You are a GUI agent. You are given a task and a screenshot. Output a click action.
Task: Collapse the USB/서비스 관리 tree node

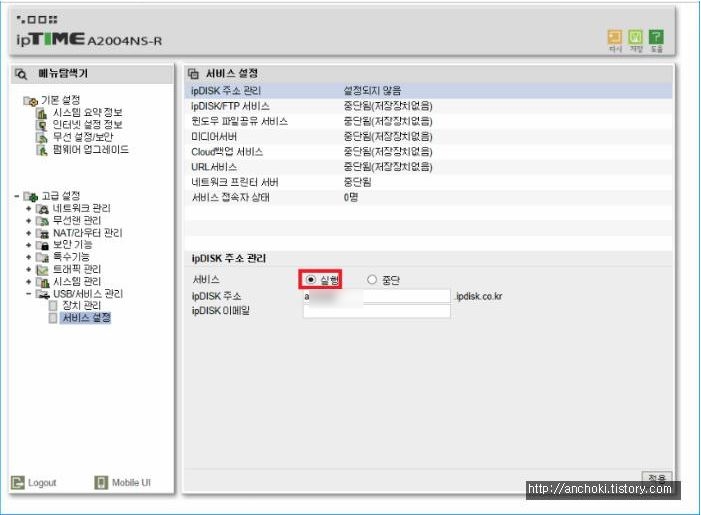coord(29,294)
